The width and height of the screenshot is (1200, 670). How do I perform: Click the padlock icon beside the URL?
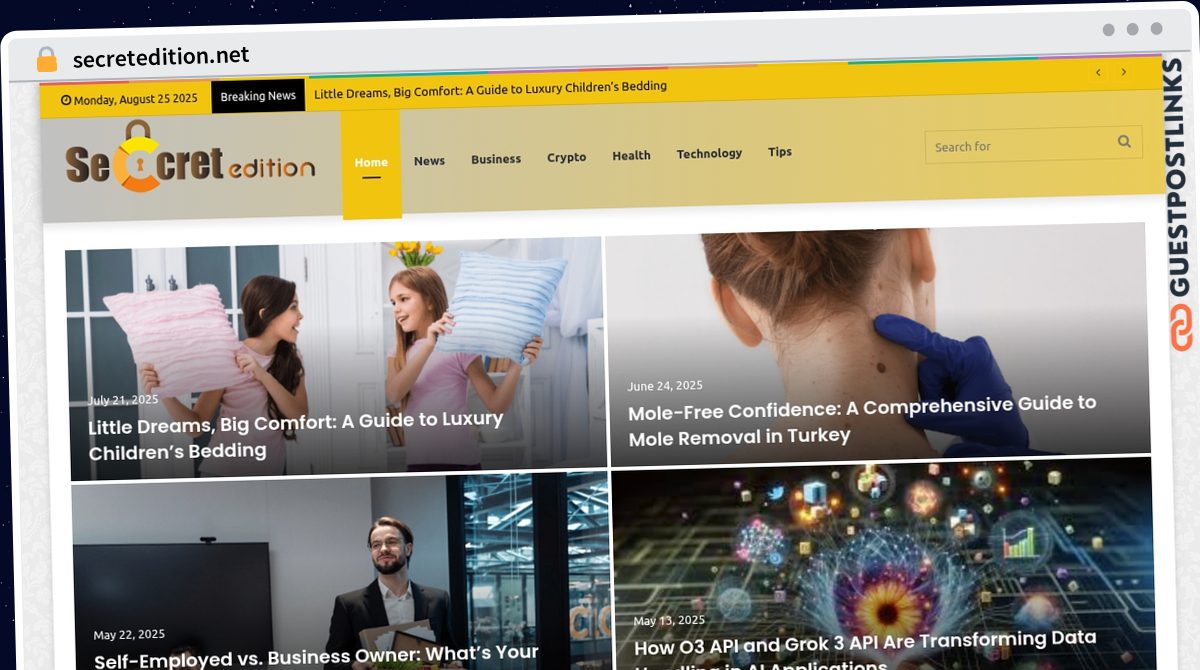click(x=47, y=59)
